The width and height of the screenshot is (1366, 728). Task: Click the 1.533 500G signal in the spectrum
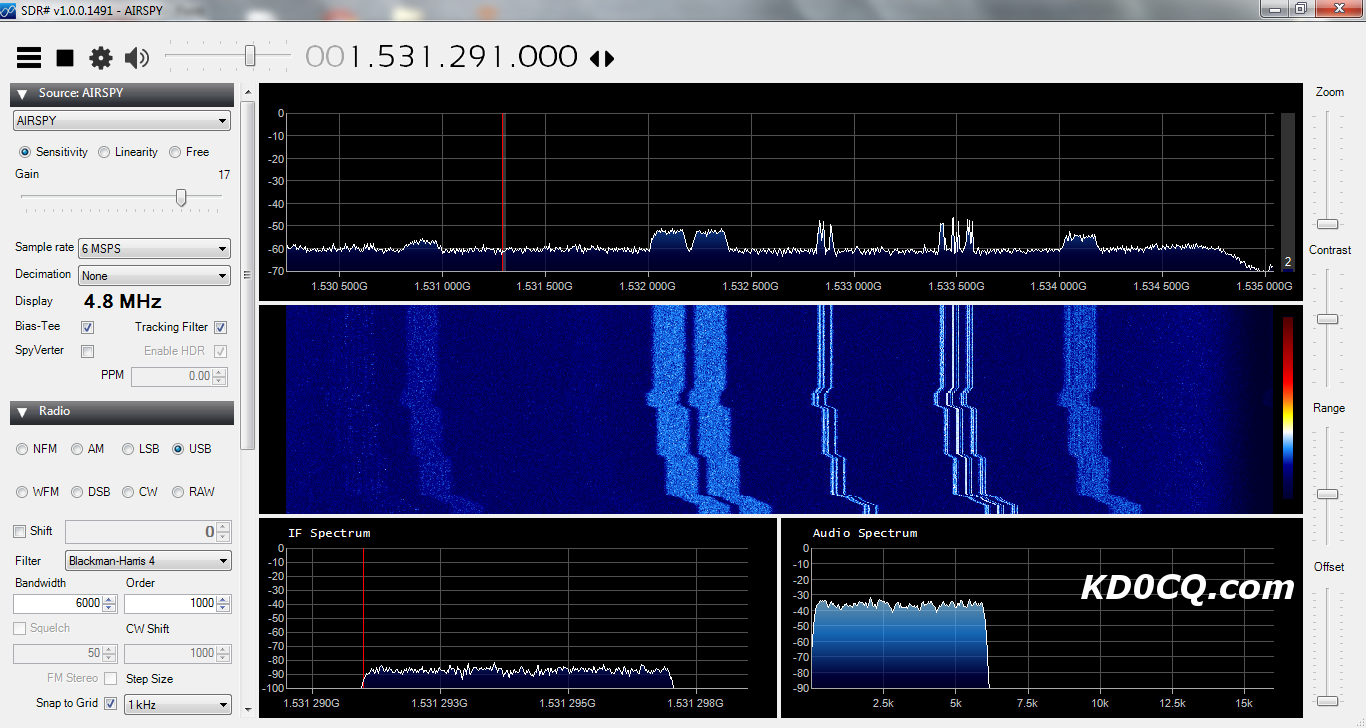pos(956,236)
